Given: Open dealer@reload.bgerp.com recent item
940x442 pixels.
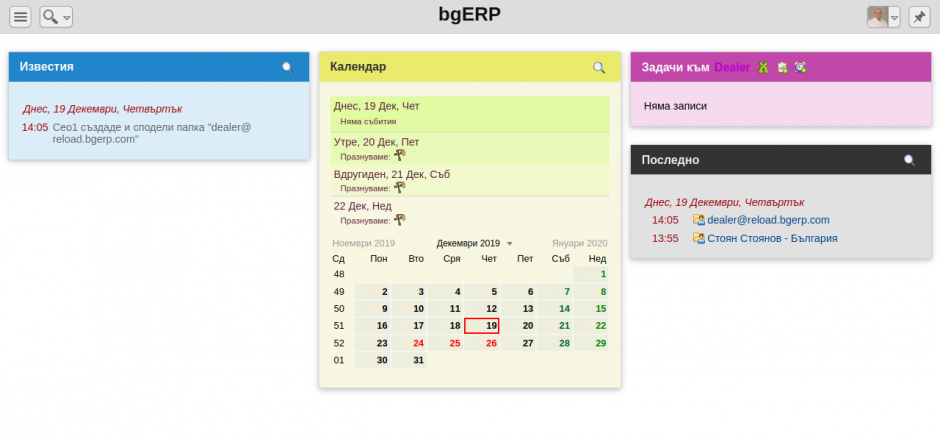Looking at the screenshot, I should coord(769,220).
